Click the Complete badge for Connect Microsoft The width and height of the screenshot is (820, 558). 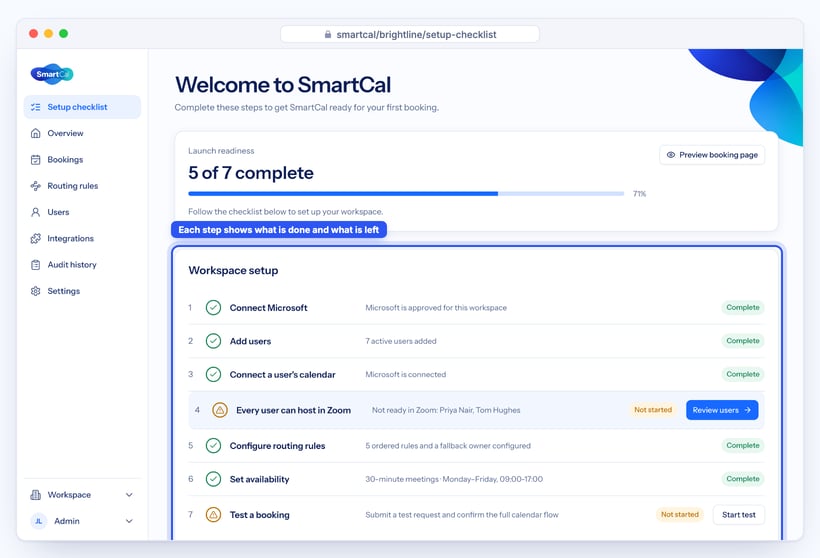click(x=743, y=308)
